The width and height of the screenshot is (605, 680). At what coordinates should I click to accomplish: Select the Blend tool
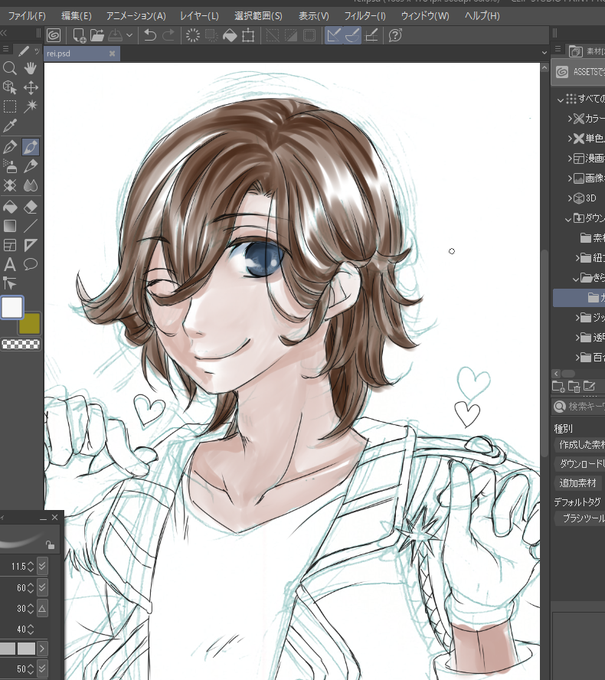pyautogui.click(x=30, y=186)
